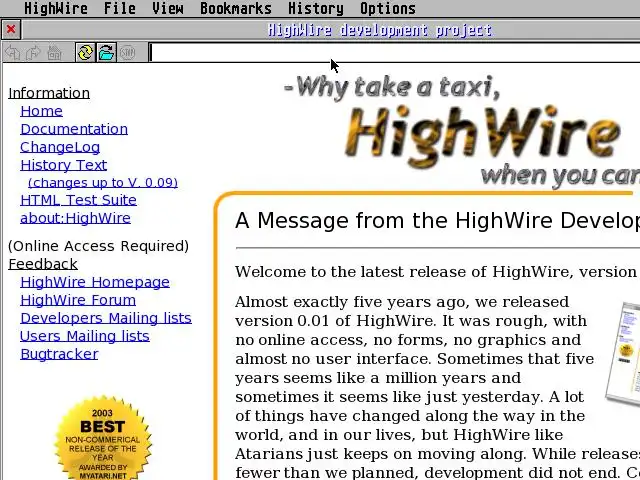This screenshot has width=640, height=480.
Task: Click the browser screenshot thumbnail in the article
Action: point(623,354)
